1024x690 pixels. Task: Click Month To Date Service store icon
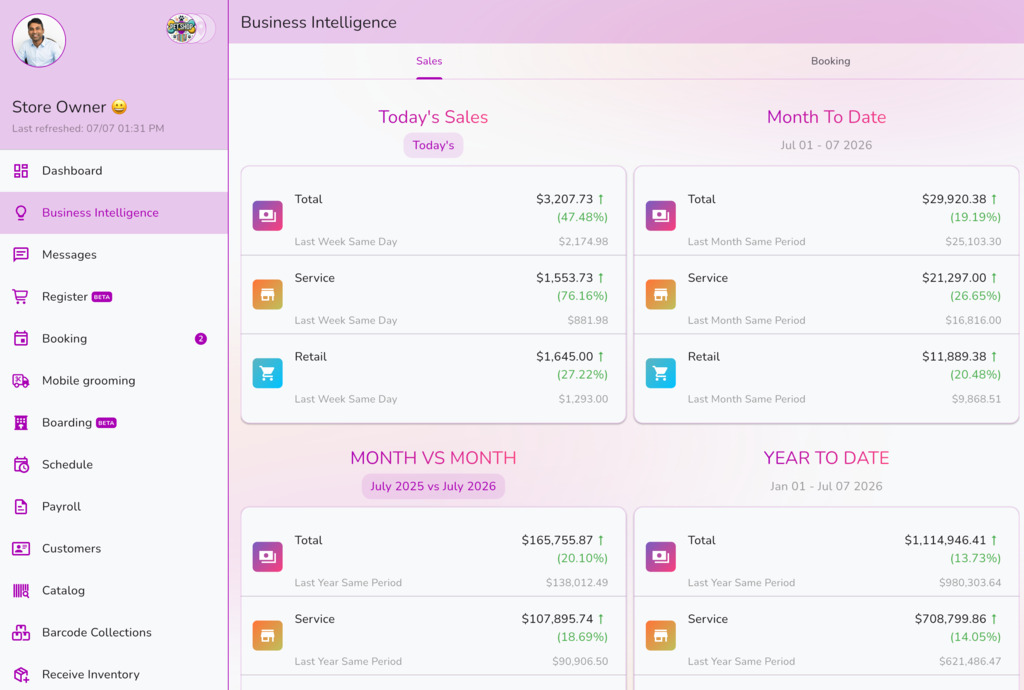[661, 294]
